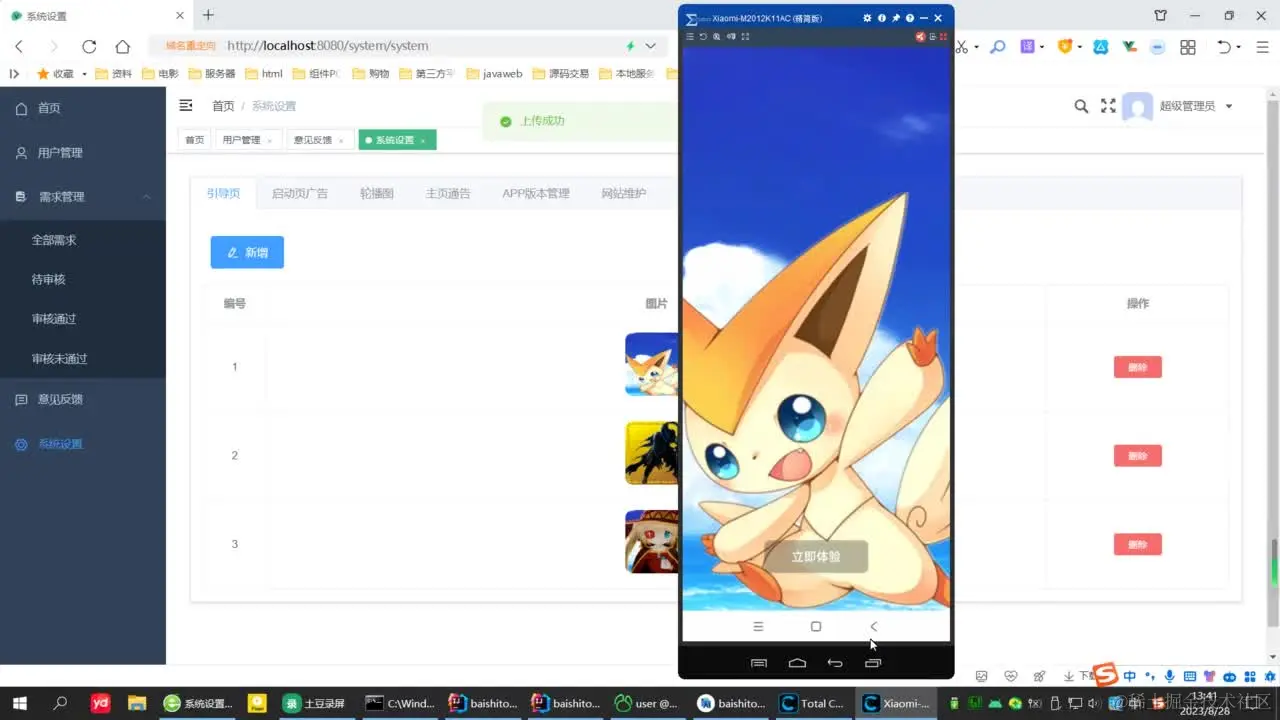
Task: Open the html bookmark folder
Action: pyautogui.click(x=263, y=73)
